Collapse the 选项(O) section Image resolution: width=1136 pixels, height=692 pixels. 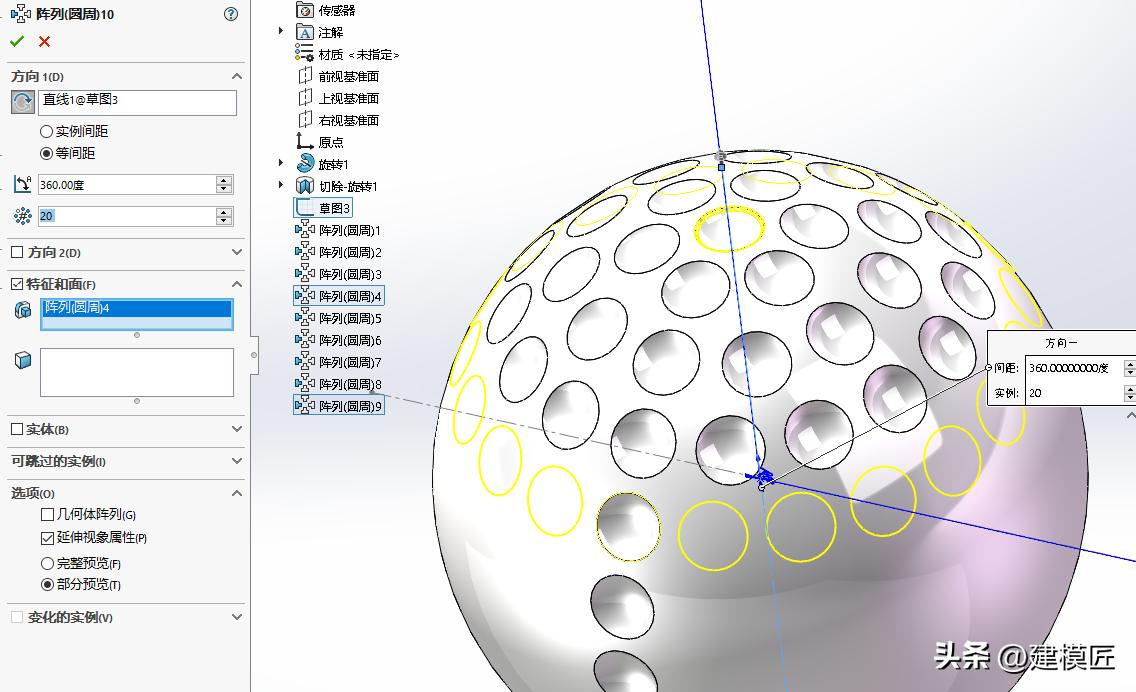coord(237,492)
